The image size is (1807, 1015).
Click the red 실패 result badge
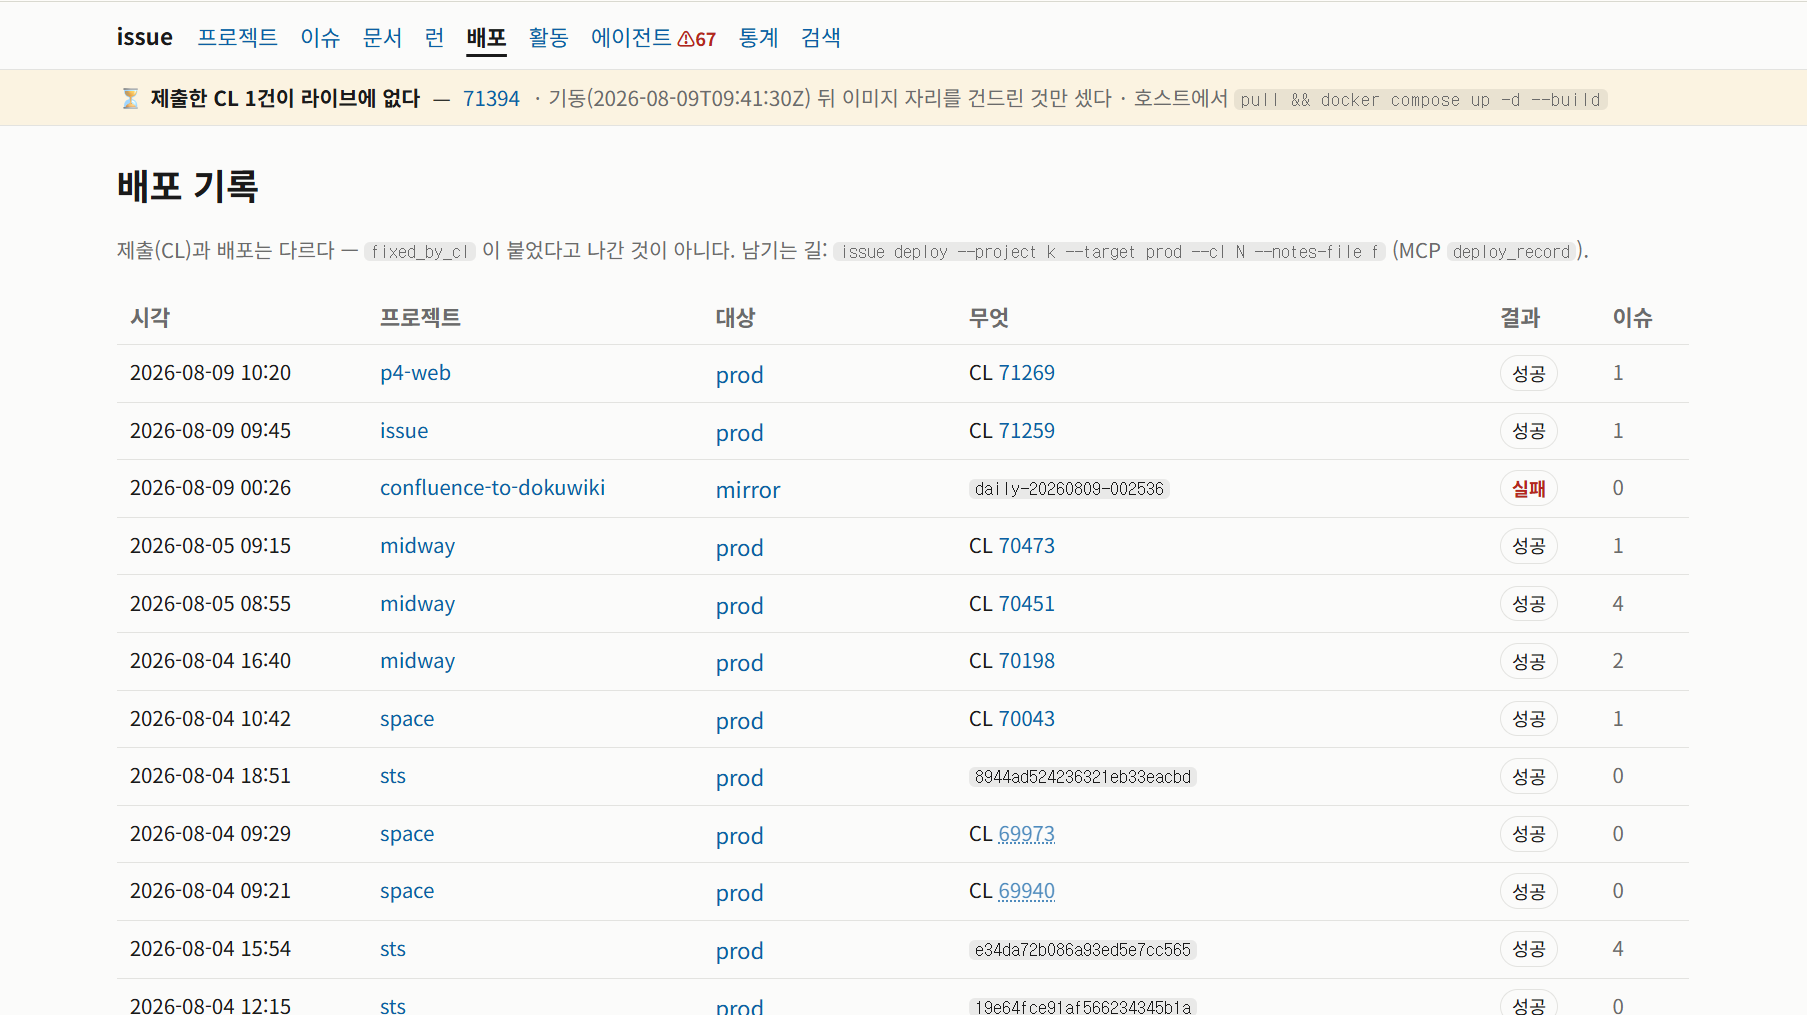[x=1529, y=489]
